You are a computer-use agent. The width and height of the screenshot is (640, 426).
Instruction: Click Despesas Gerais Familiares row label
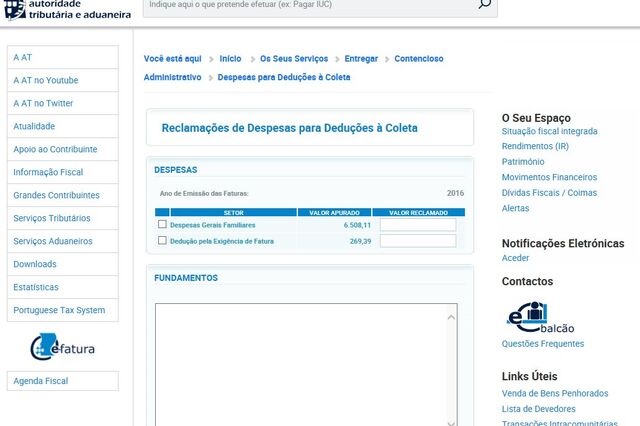point(213,225)
